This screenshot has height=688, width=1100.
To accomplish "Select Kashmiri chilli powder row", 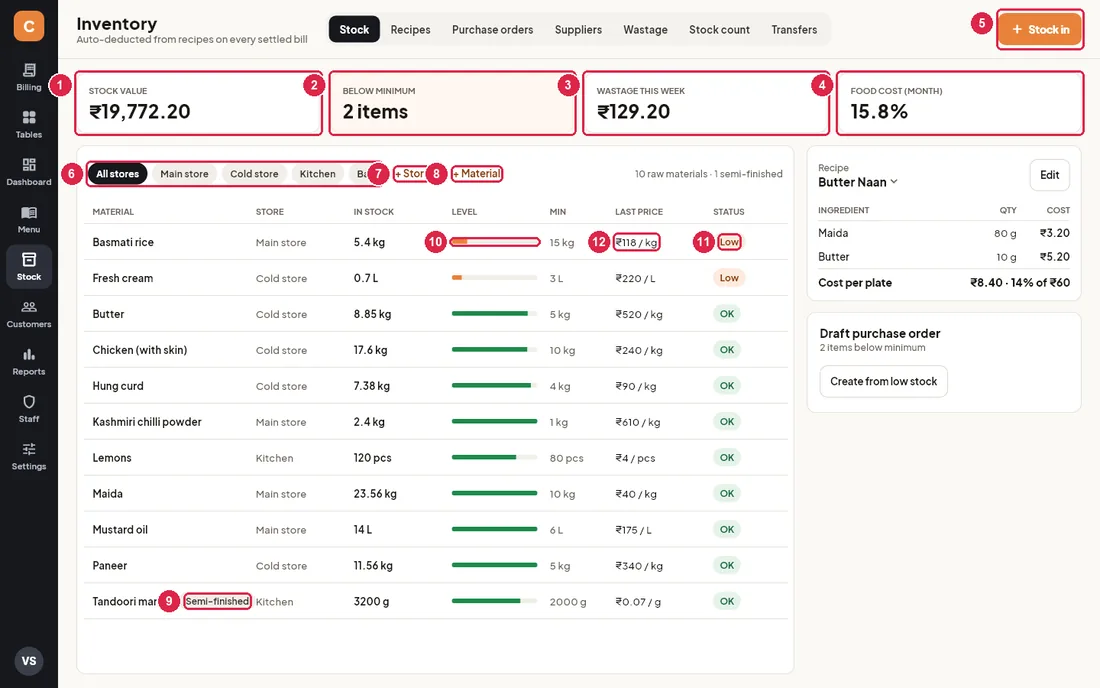I will [x=436, y=421].
